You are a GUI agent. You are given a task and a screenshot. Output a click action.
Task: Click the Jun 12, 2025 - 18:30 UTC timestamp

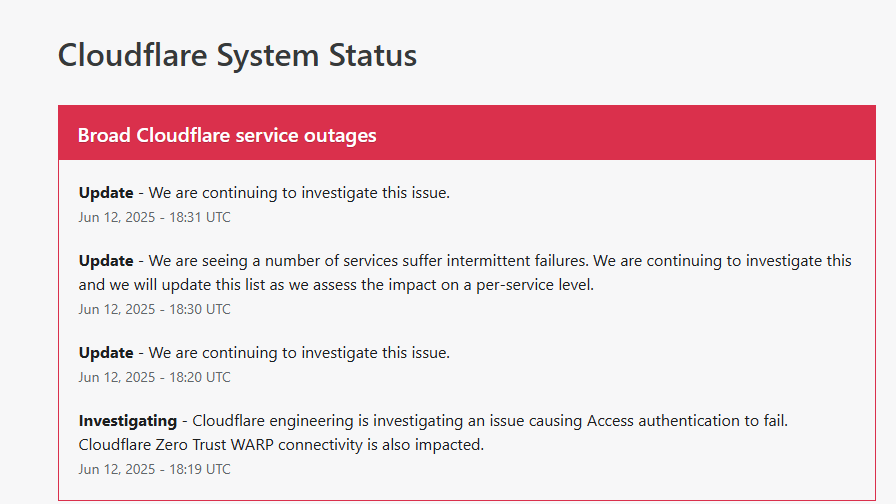tap(154, 309)
